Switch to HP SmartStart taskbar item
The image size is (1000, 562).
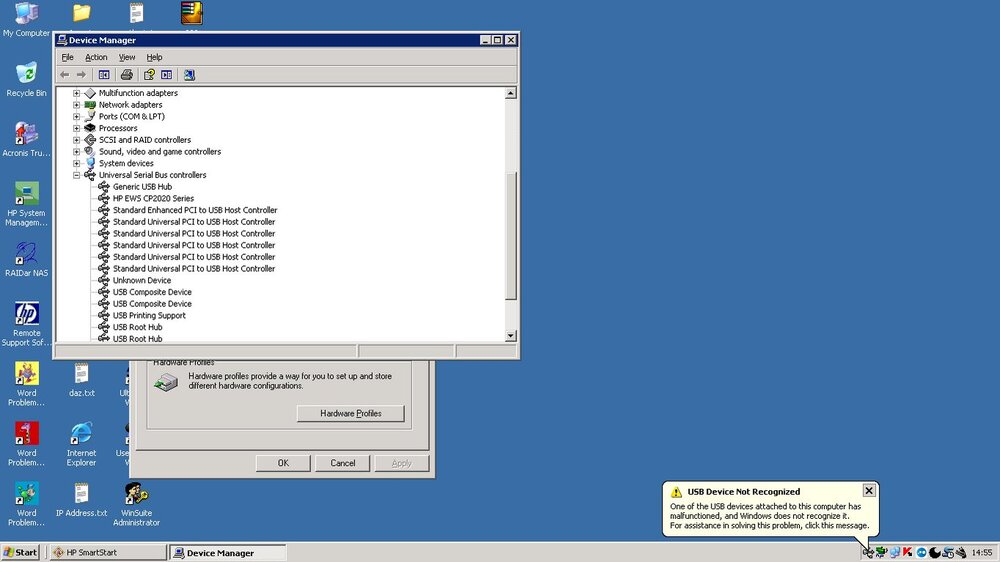point(107,552)
